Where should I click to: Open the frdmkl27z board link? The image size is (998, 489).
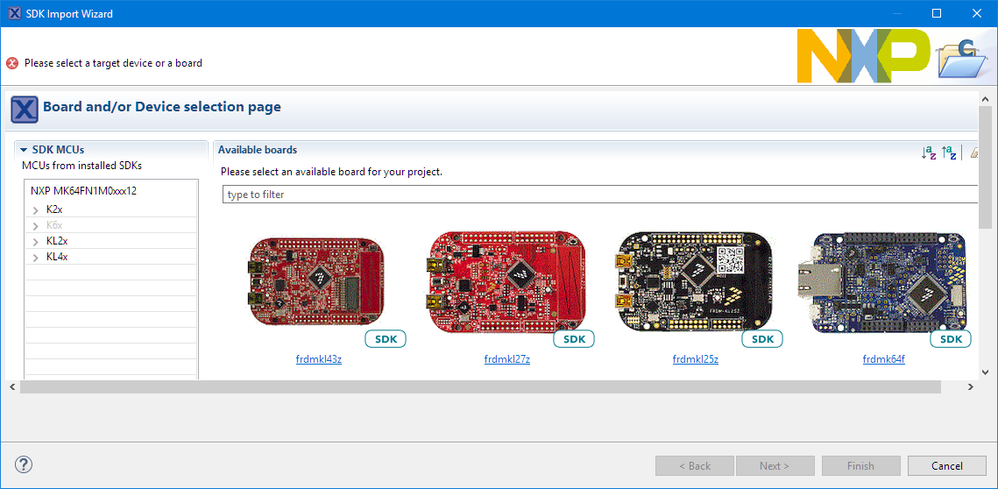pyautogui.click(x=507, y=359)
